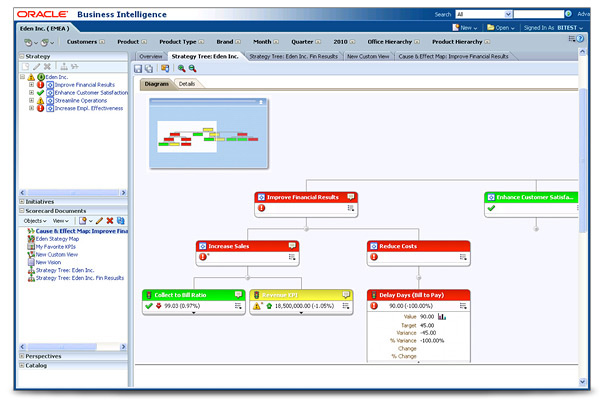Viewport: 600px width, 400px height.
Task: Click refresh icon in Scorecard Documents toolbar
Action: (121, 220)
